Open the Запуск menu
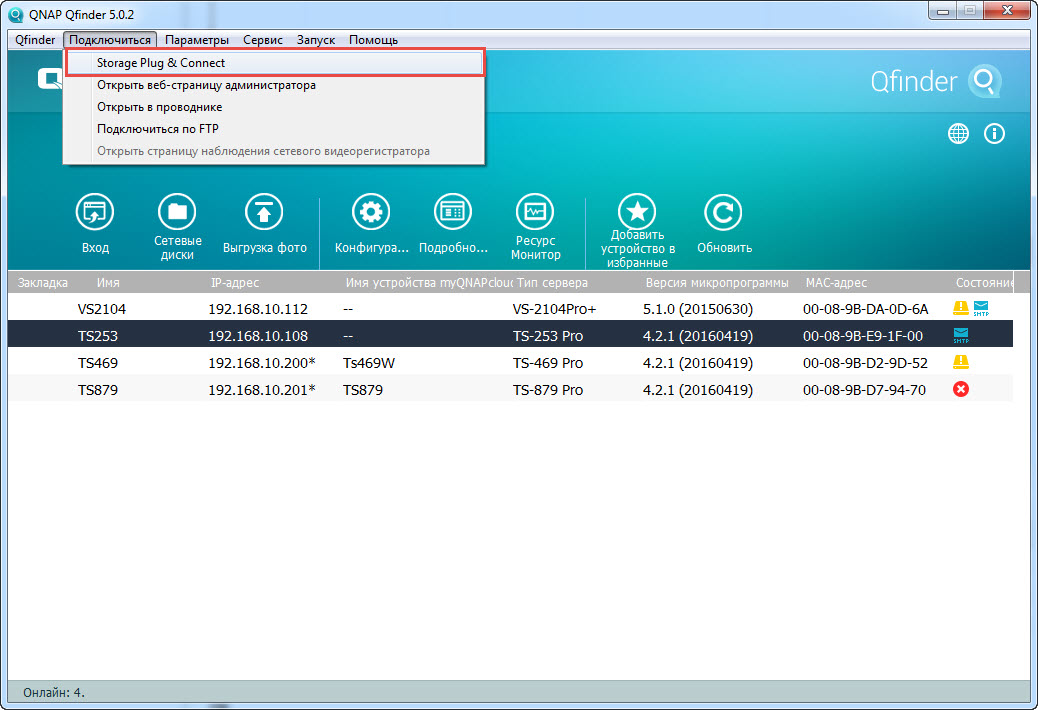The height and width of the screenshot is (710, 1038). pyautogui.click(x=316, y=40)
